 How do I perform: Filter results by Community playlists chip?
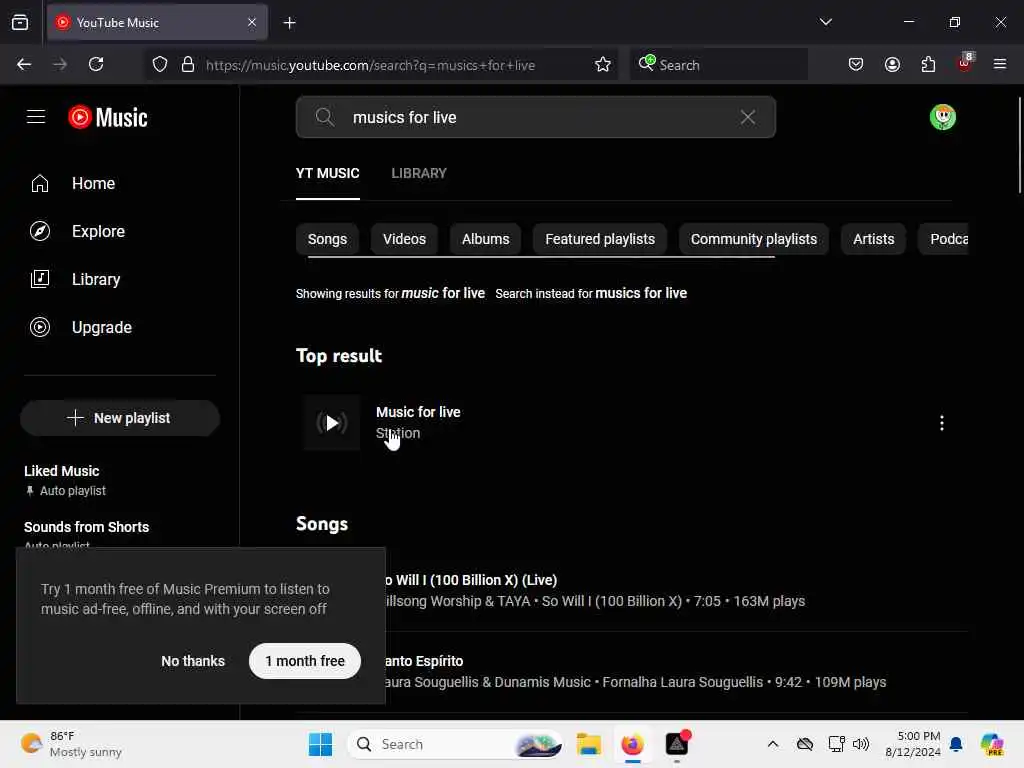(754, 239)
